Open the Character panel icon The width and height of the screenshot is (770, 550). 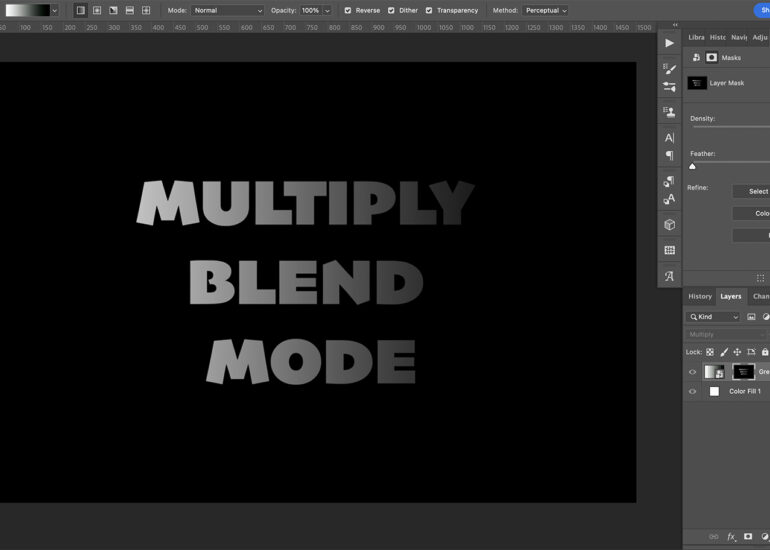click(669, 138)
